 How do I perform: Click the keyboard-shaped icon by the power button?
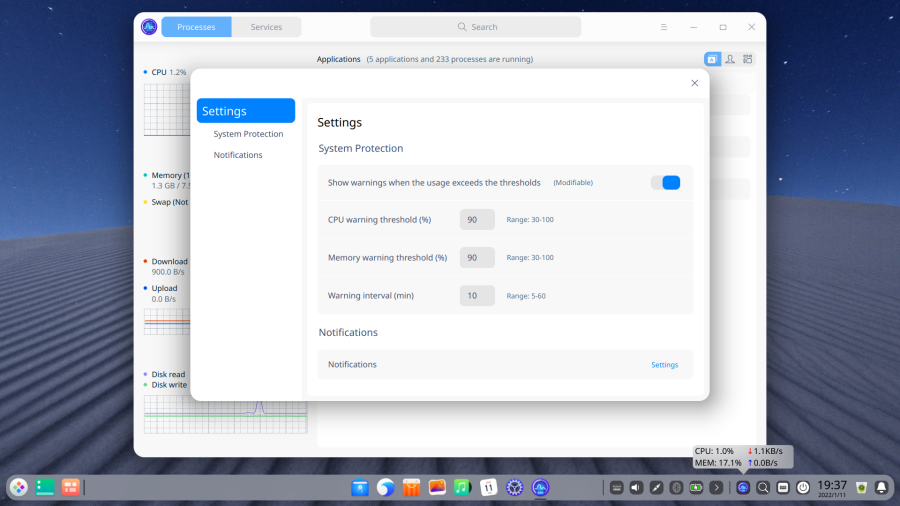pyautogui.click(x=783, y=488)
